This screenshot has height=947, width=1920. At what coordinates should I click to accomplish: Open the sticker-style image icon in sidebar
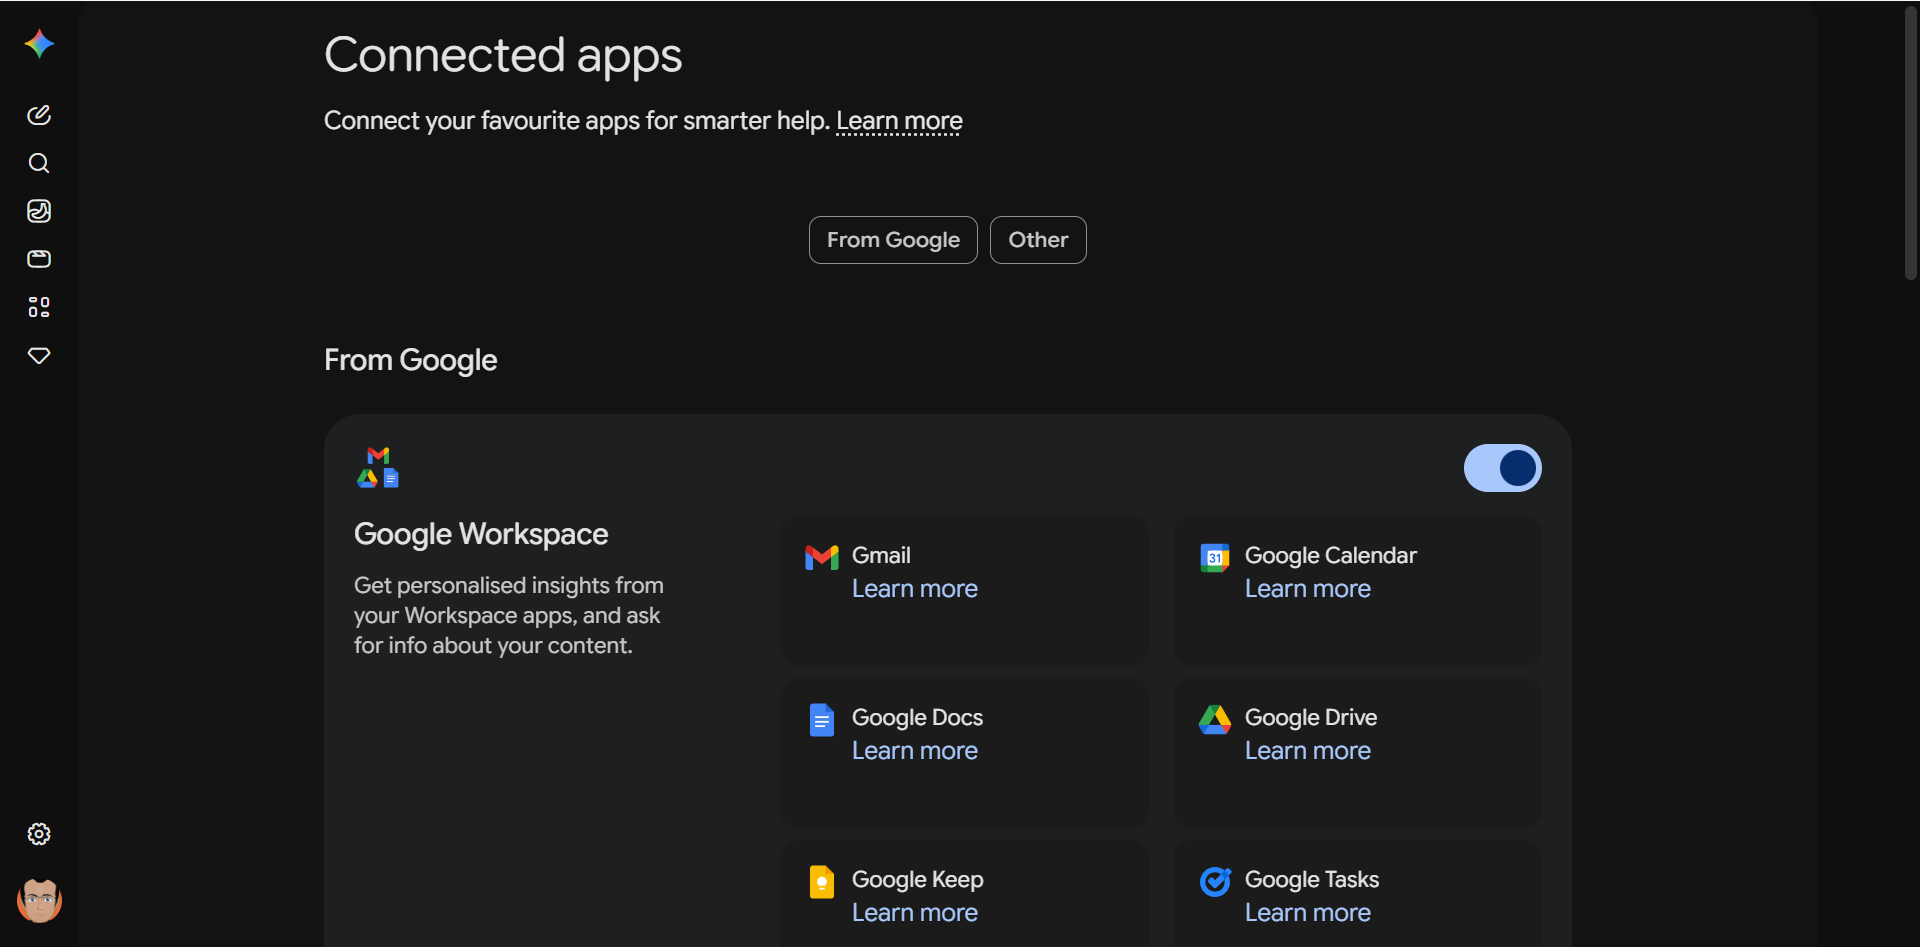(39, 211)
